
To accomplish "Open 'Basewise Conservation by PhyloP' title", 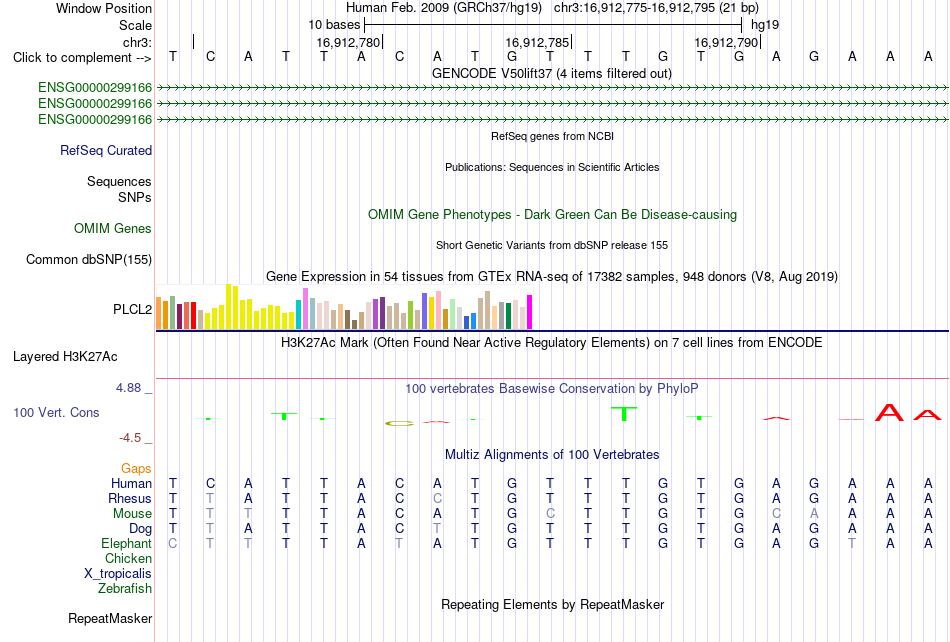I will [552, 389].
